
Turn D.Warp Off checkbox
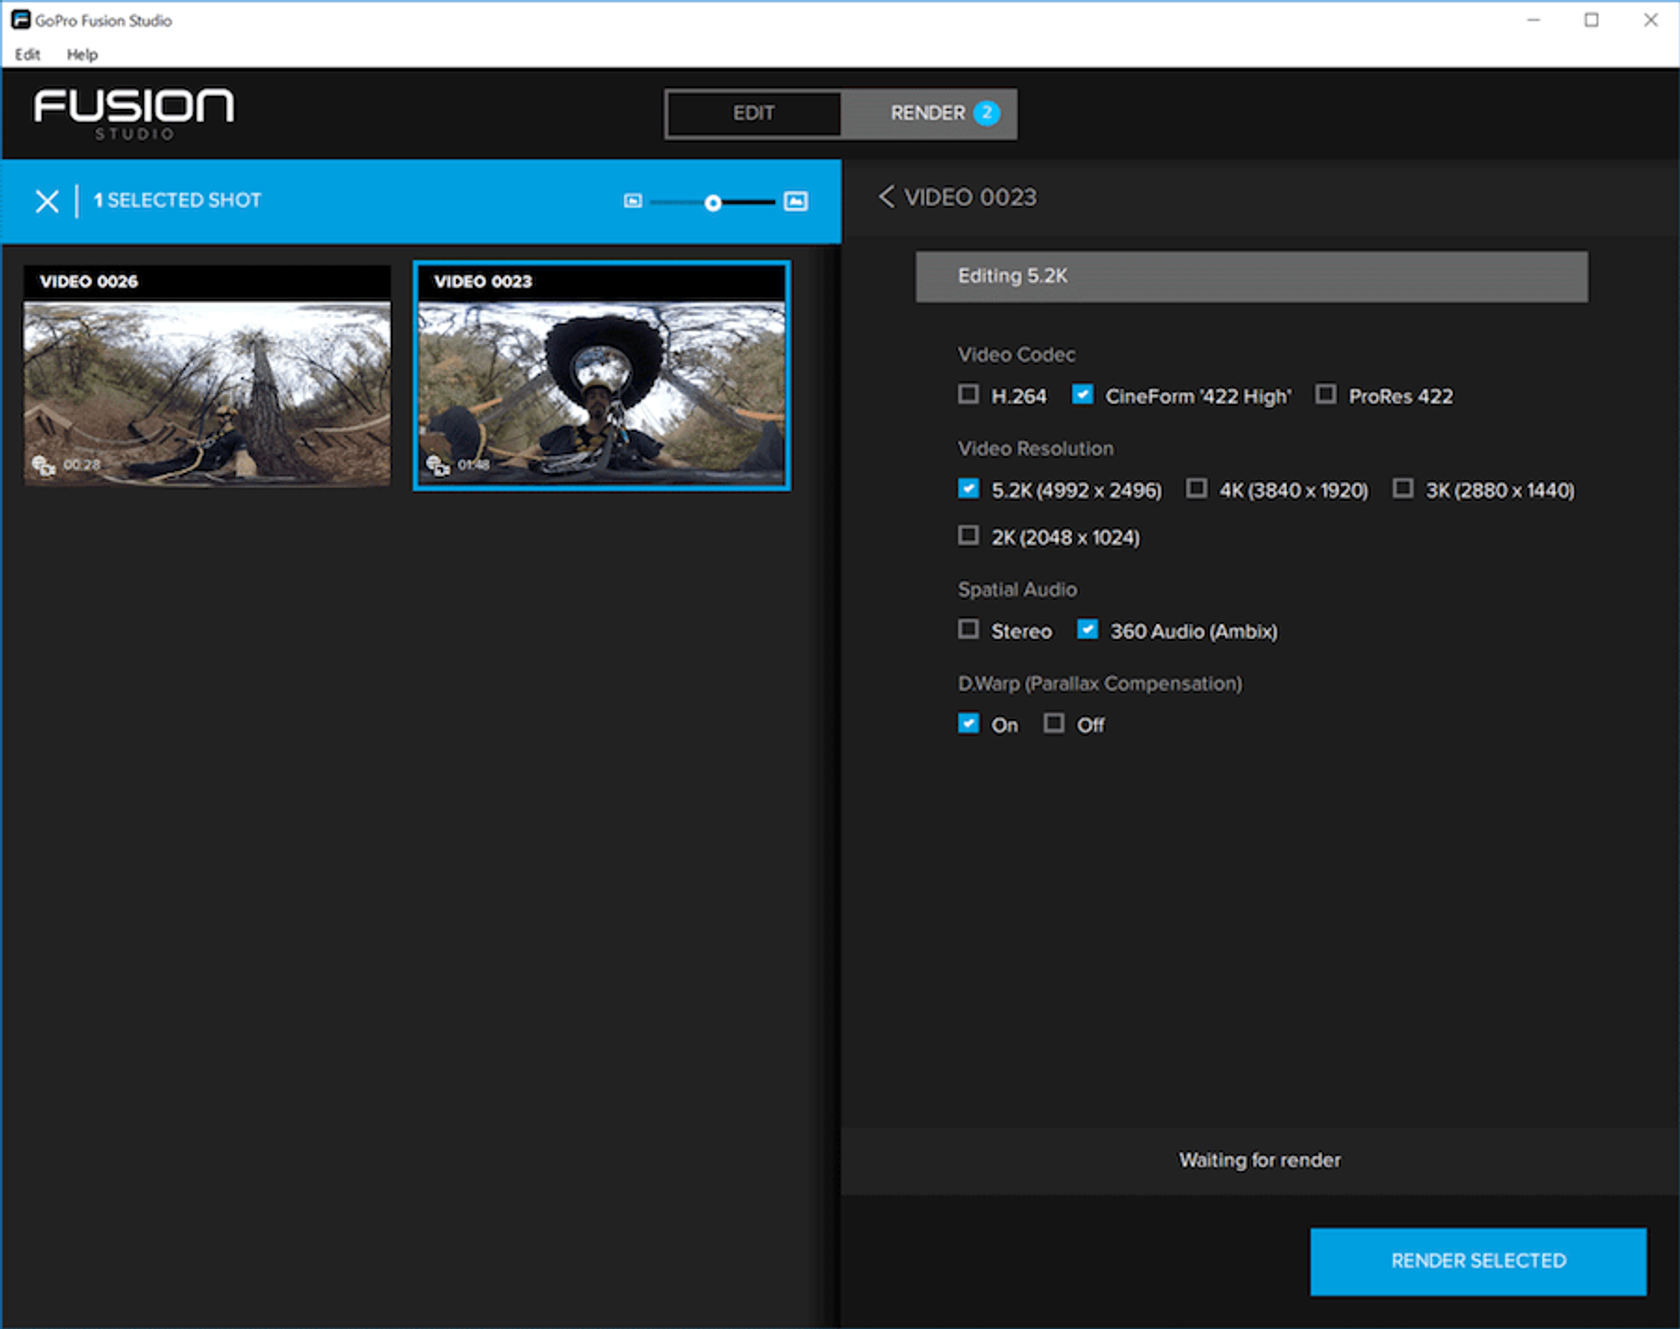(1054, 723)
